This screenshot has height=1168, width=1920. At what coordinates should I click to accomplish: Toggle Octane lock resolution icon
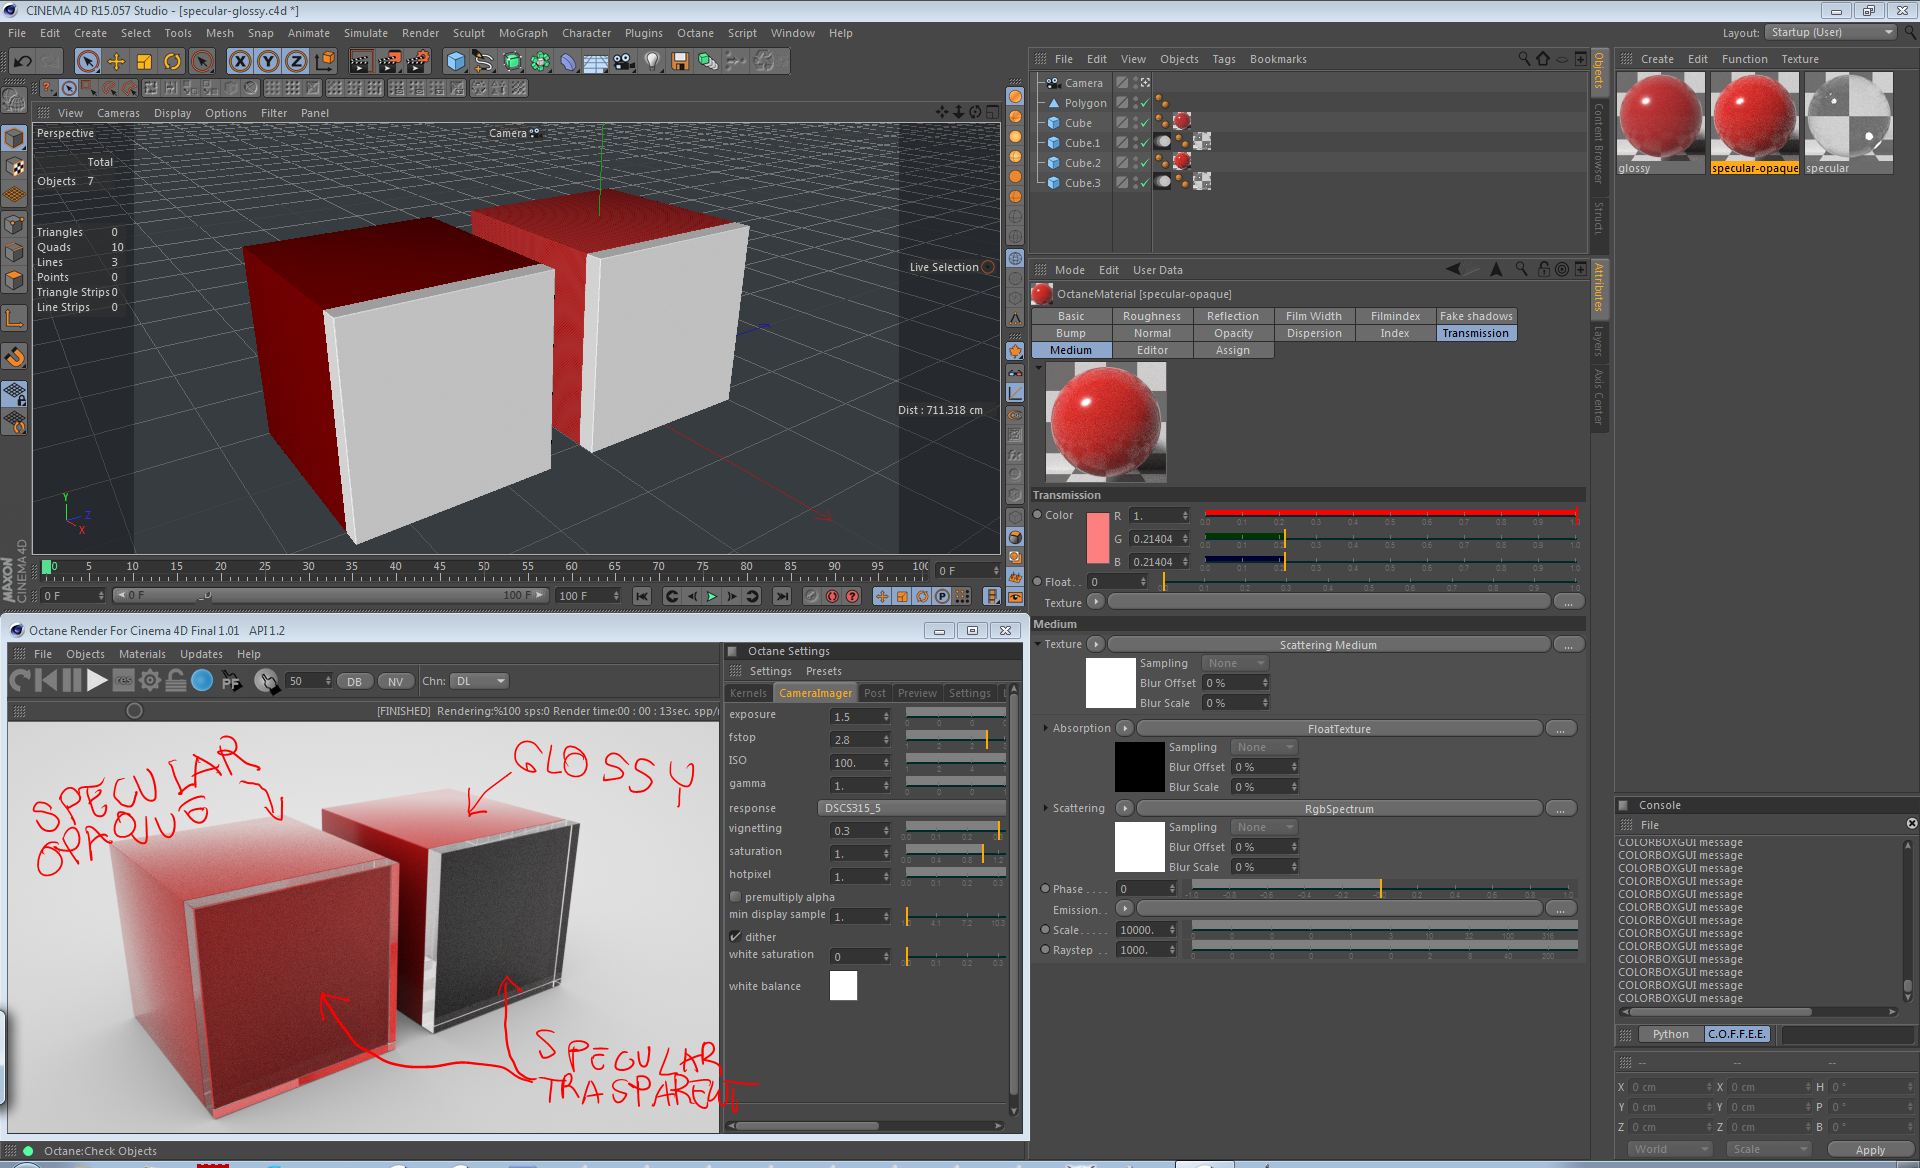[x=176, y=681]
